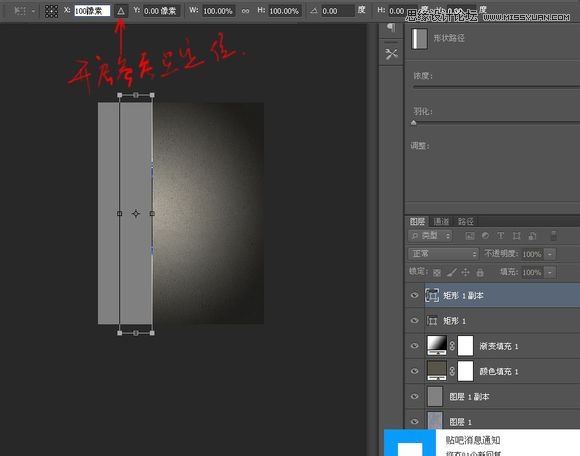Click the H height percentage field
Viewport: 580px width, 456px height.
click(x=285, y=11)
